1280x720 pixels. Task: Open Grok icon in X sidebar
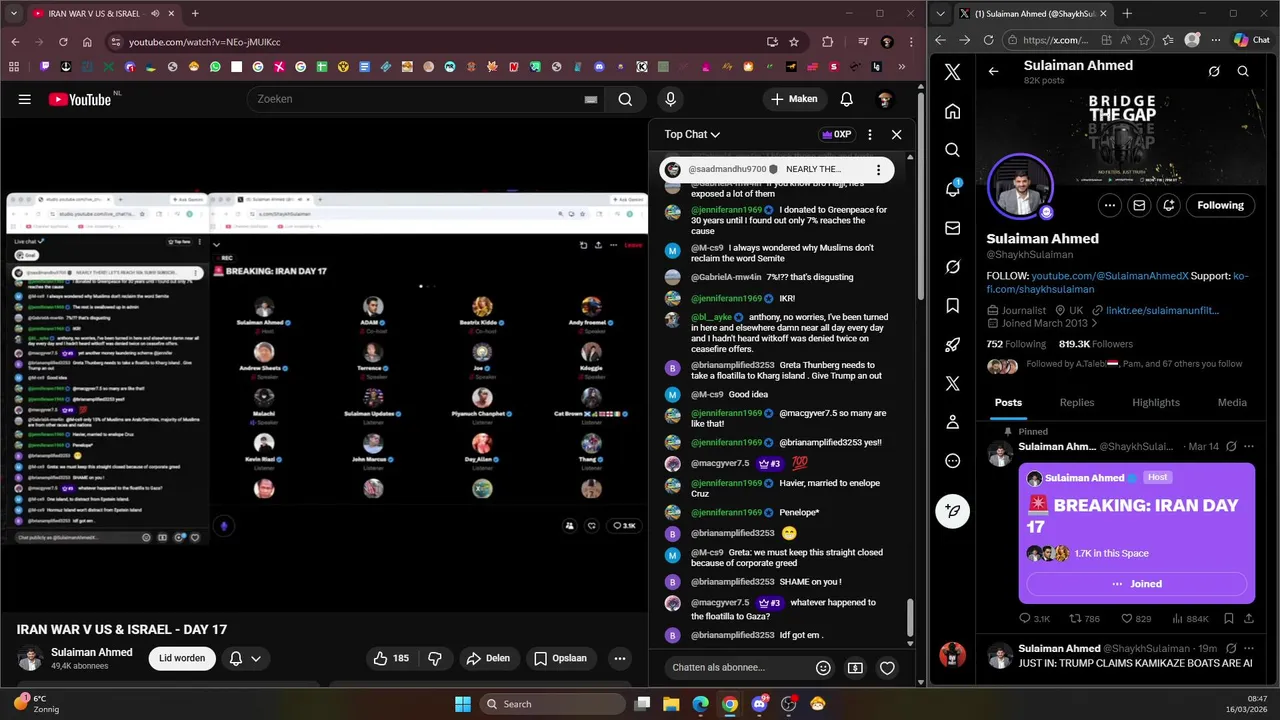click(952, 267)
